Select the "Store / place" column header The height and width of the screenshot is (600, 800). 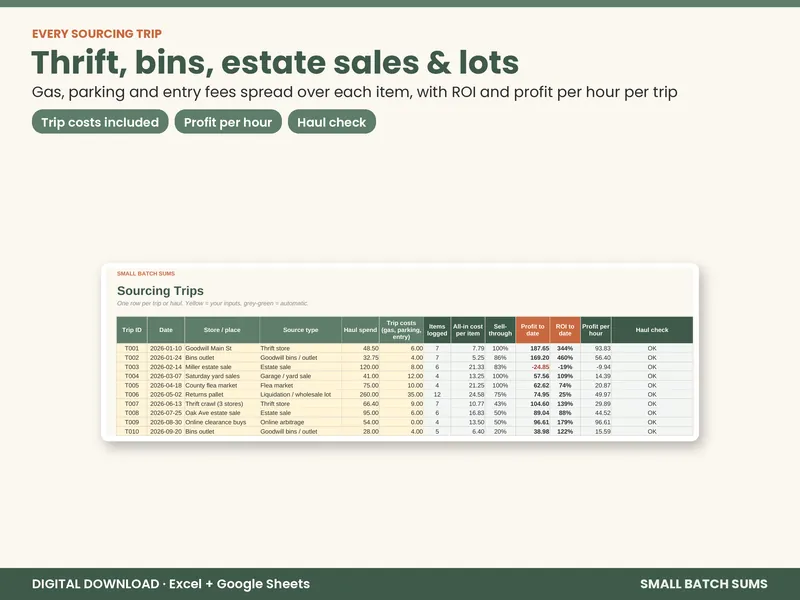[222, 330]
